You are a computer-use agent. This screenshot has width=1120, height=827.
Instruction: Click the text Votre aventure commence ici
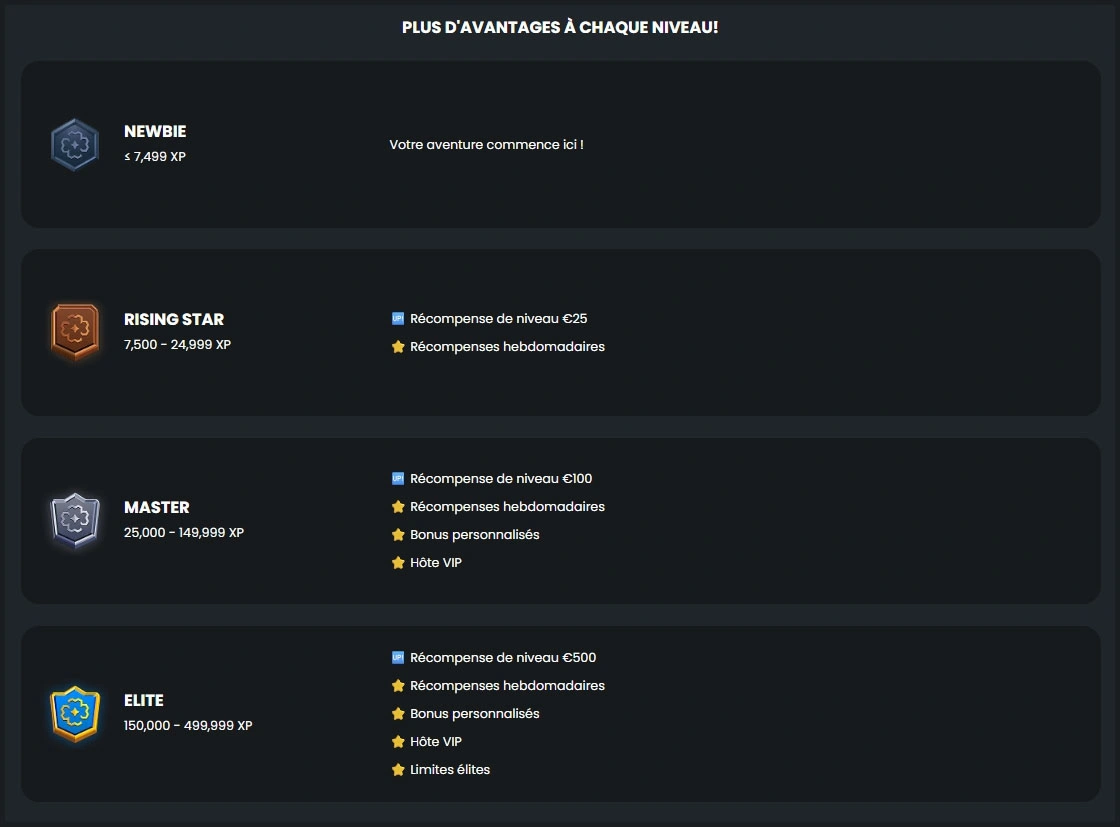(x=486, y=144)
